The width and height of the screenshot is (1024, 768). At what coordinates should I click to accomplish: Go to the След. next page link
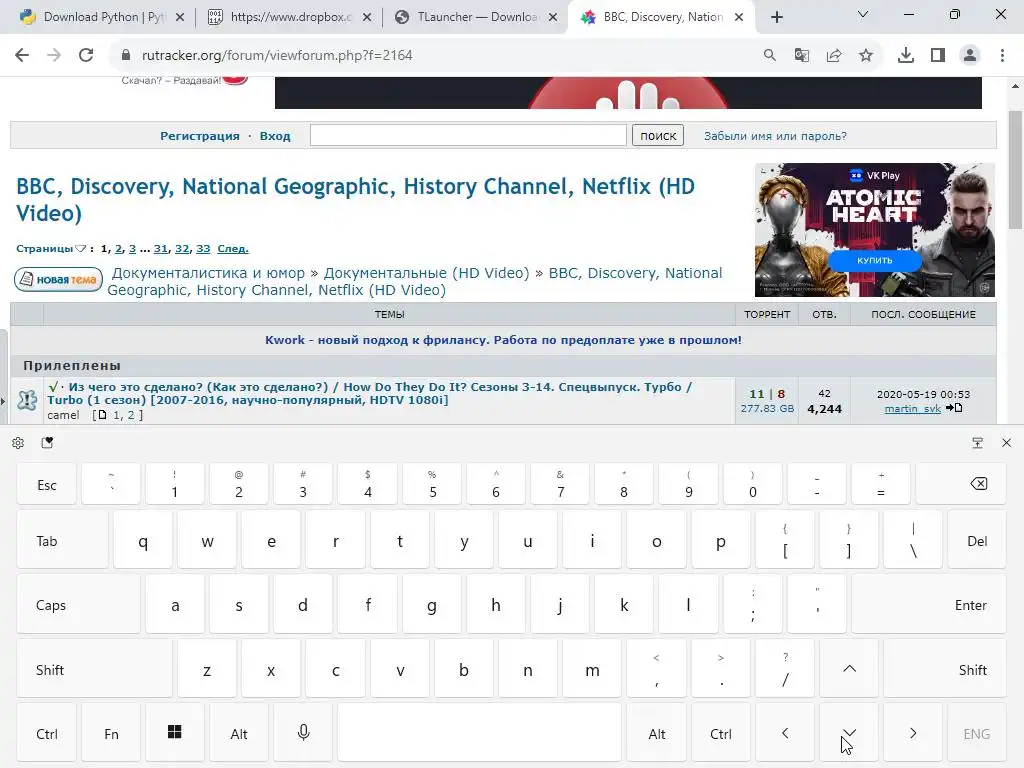[x=232, y=248]
